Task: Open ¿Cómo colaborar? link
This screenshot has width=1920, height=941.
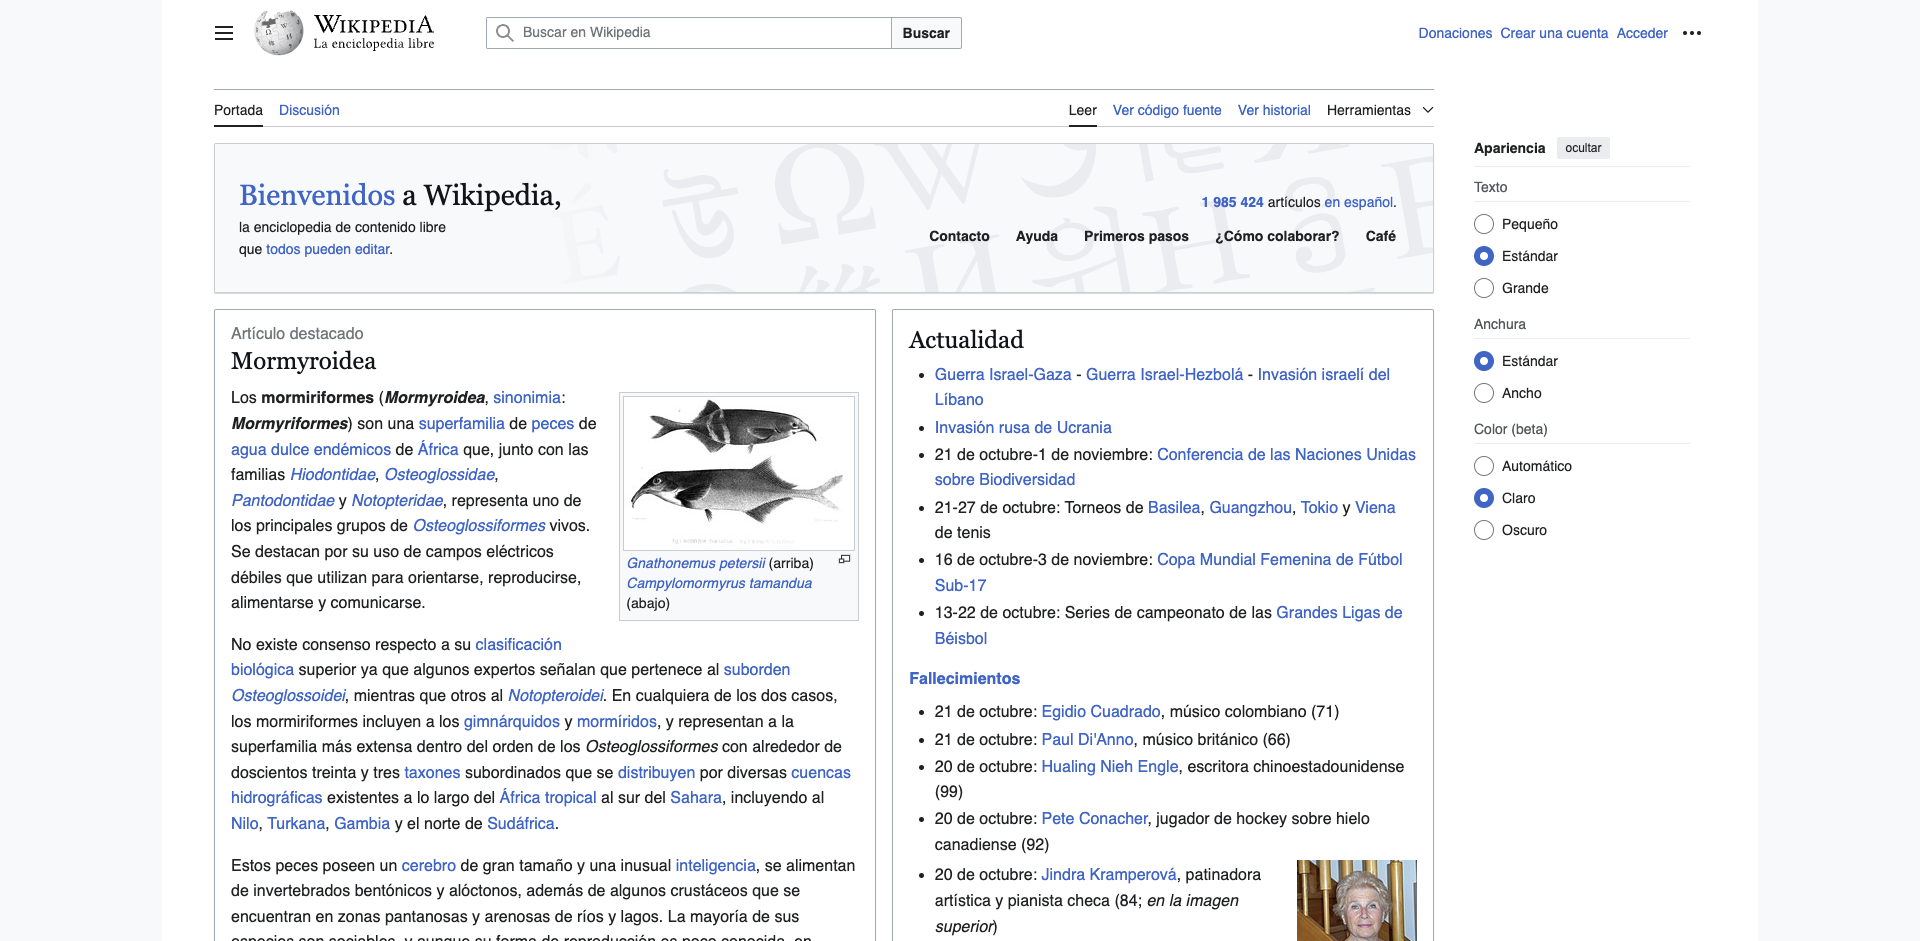Action: click(x=1277, y=236)
